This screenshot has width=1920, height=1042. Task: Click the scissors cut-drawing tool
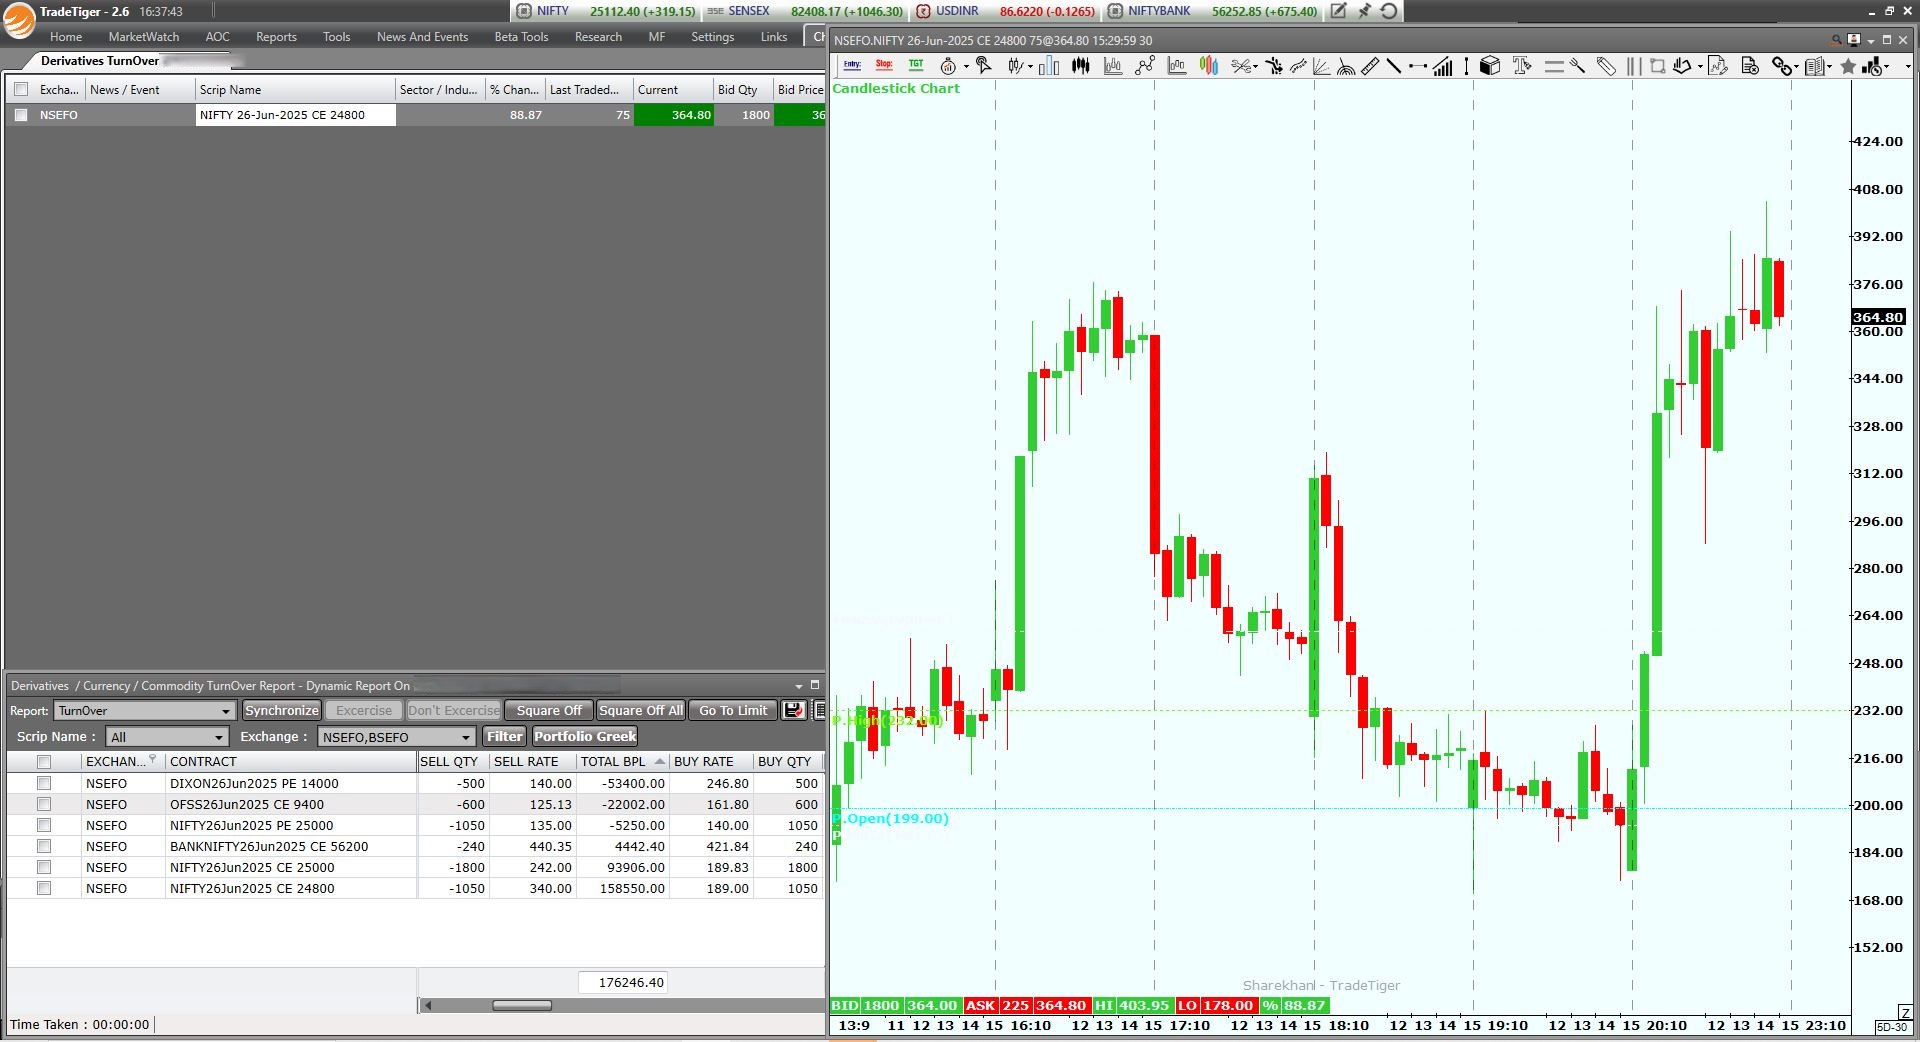tap(1240, 66)
